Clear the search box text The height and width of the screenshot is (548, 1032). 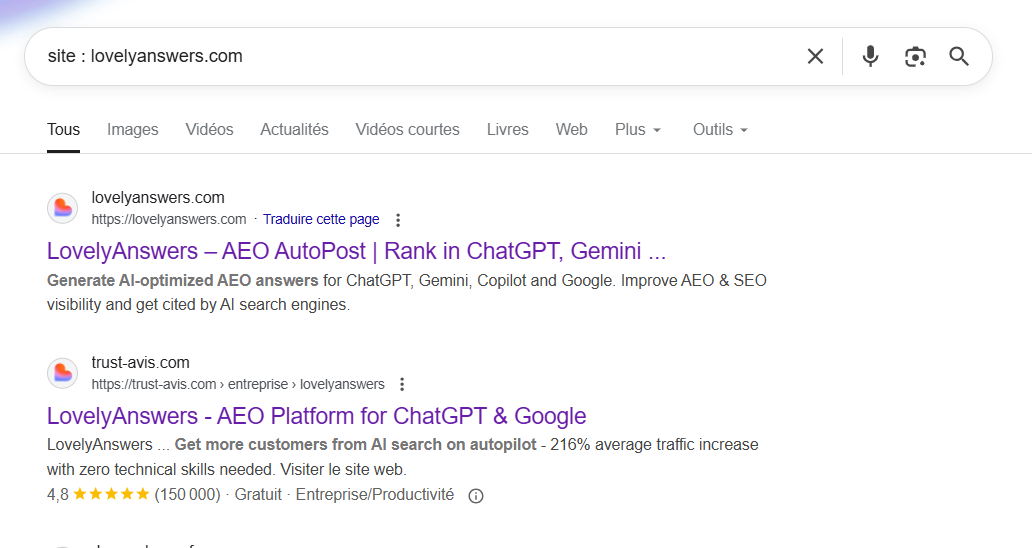pyautogui.click(x=815, y=56)
